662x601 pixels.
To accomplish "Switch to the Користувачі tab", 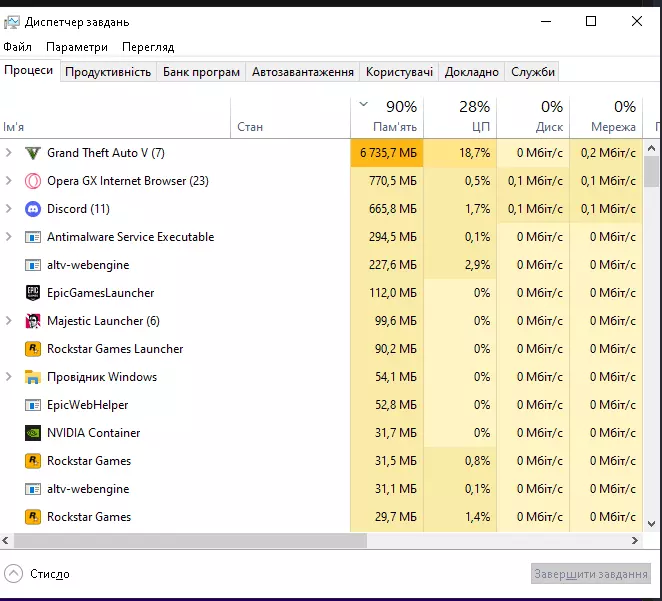I will click(399, 72).
